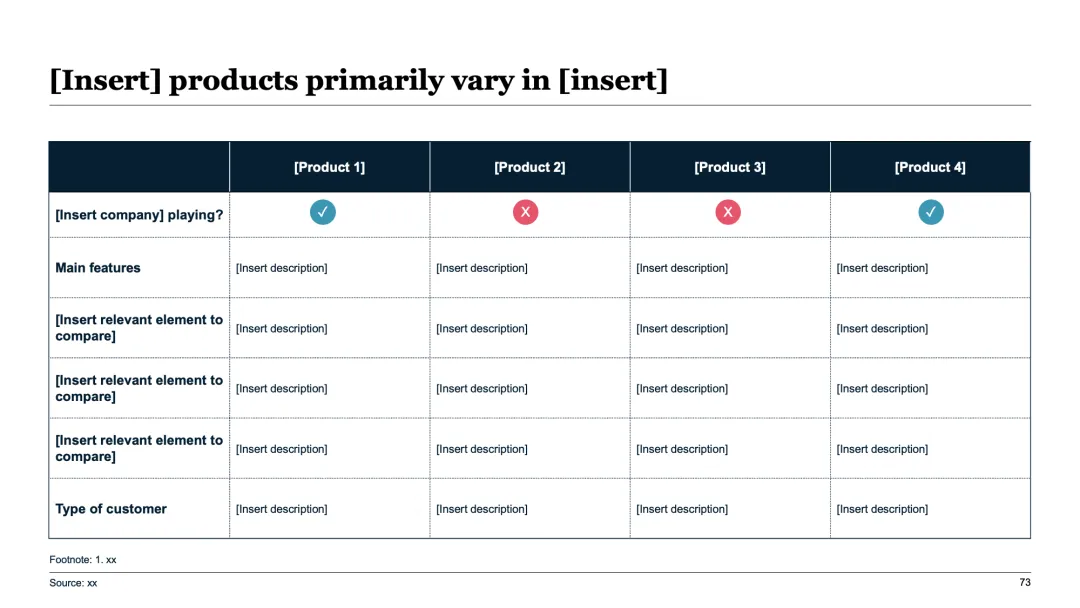Screen dimensions: 1080x608
Task: Click the 'Footnote: 1. xx' text
Action: click(83, 560)
